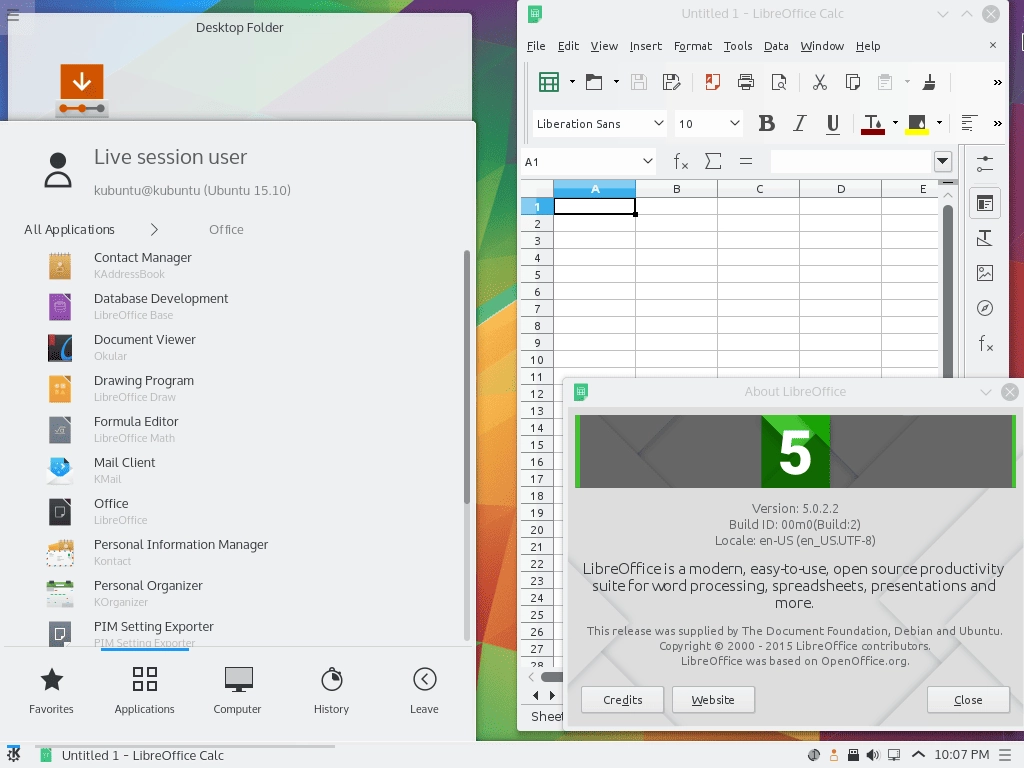Open the Leave tab in launcher
The image size is (1024, 768).
coord(424,690)
